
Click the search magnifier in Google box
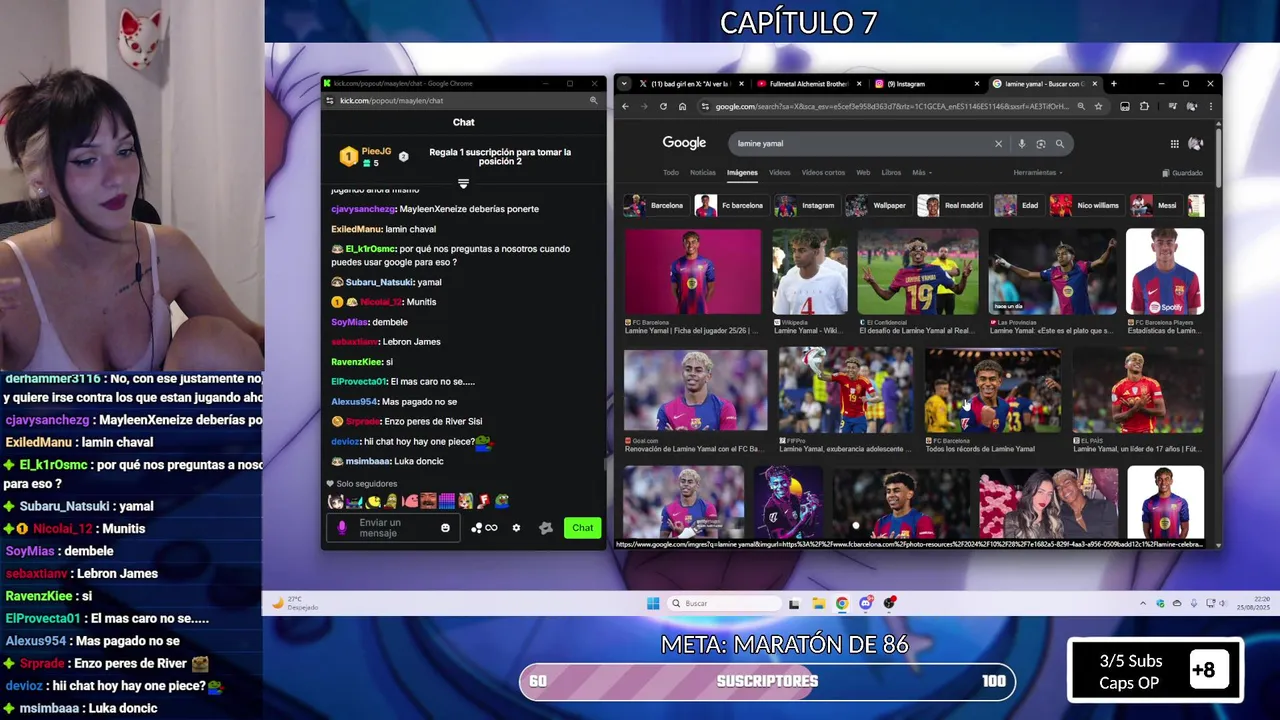(1060, 143)
